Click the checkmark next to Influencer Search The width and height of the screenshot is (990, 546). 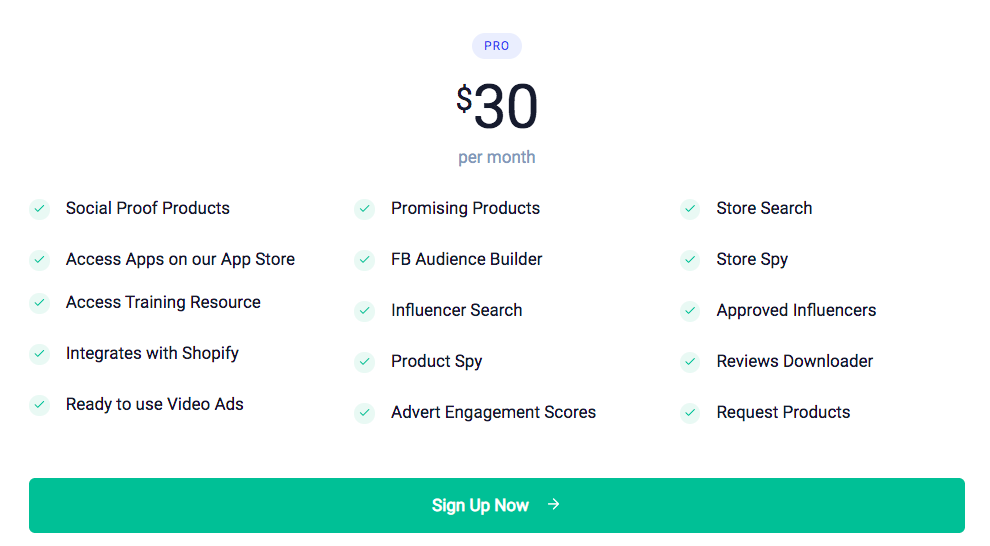click(365, 311)
